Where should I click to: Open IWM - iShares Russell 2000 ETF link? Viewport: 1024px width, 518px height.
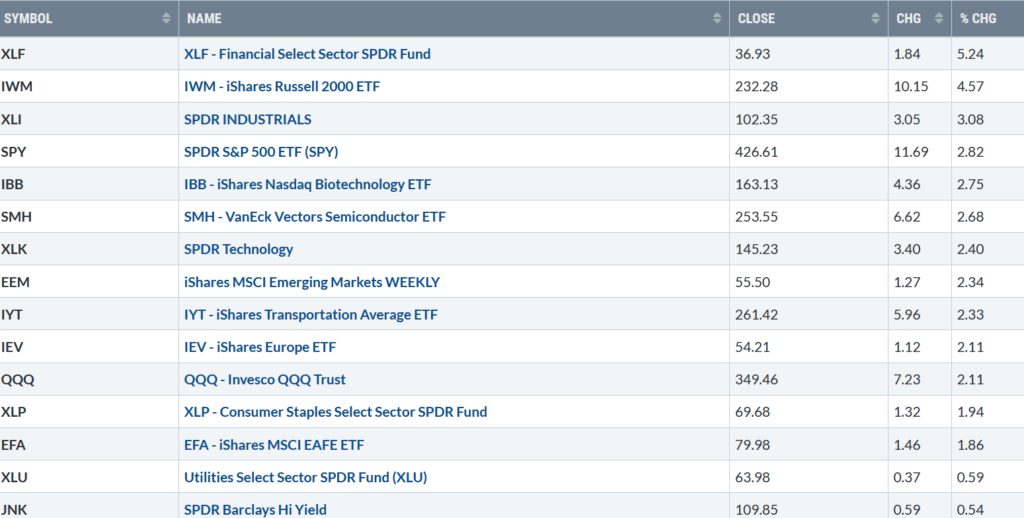[281, 86]
